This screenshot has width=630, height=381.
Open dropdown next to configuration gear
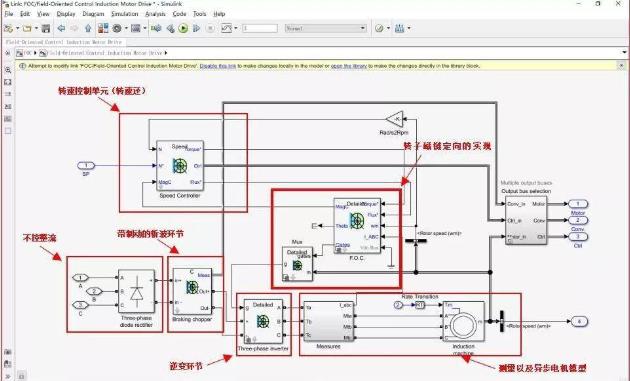tap(126, 29)
